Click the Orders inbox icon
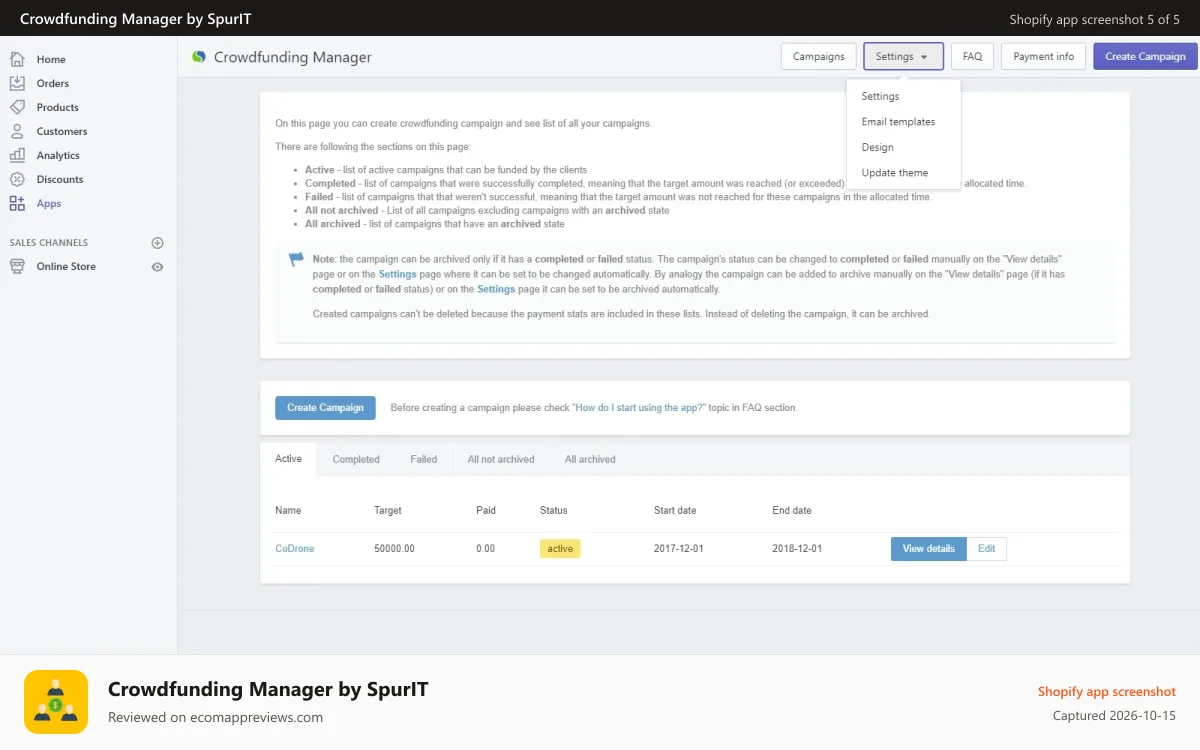Image resolution: width=1200 pixels, height=750 pixels. [17, 83]
